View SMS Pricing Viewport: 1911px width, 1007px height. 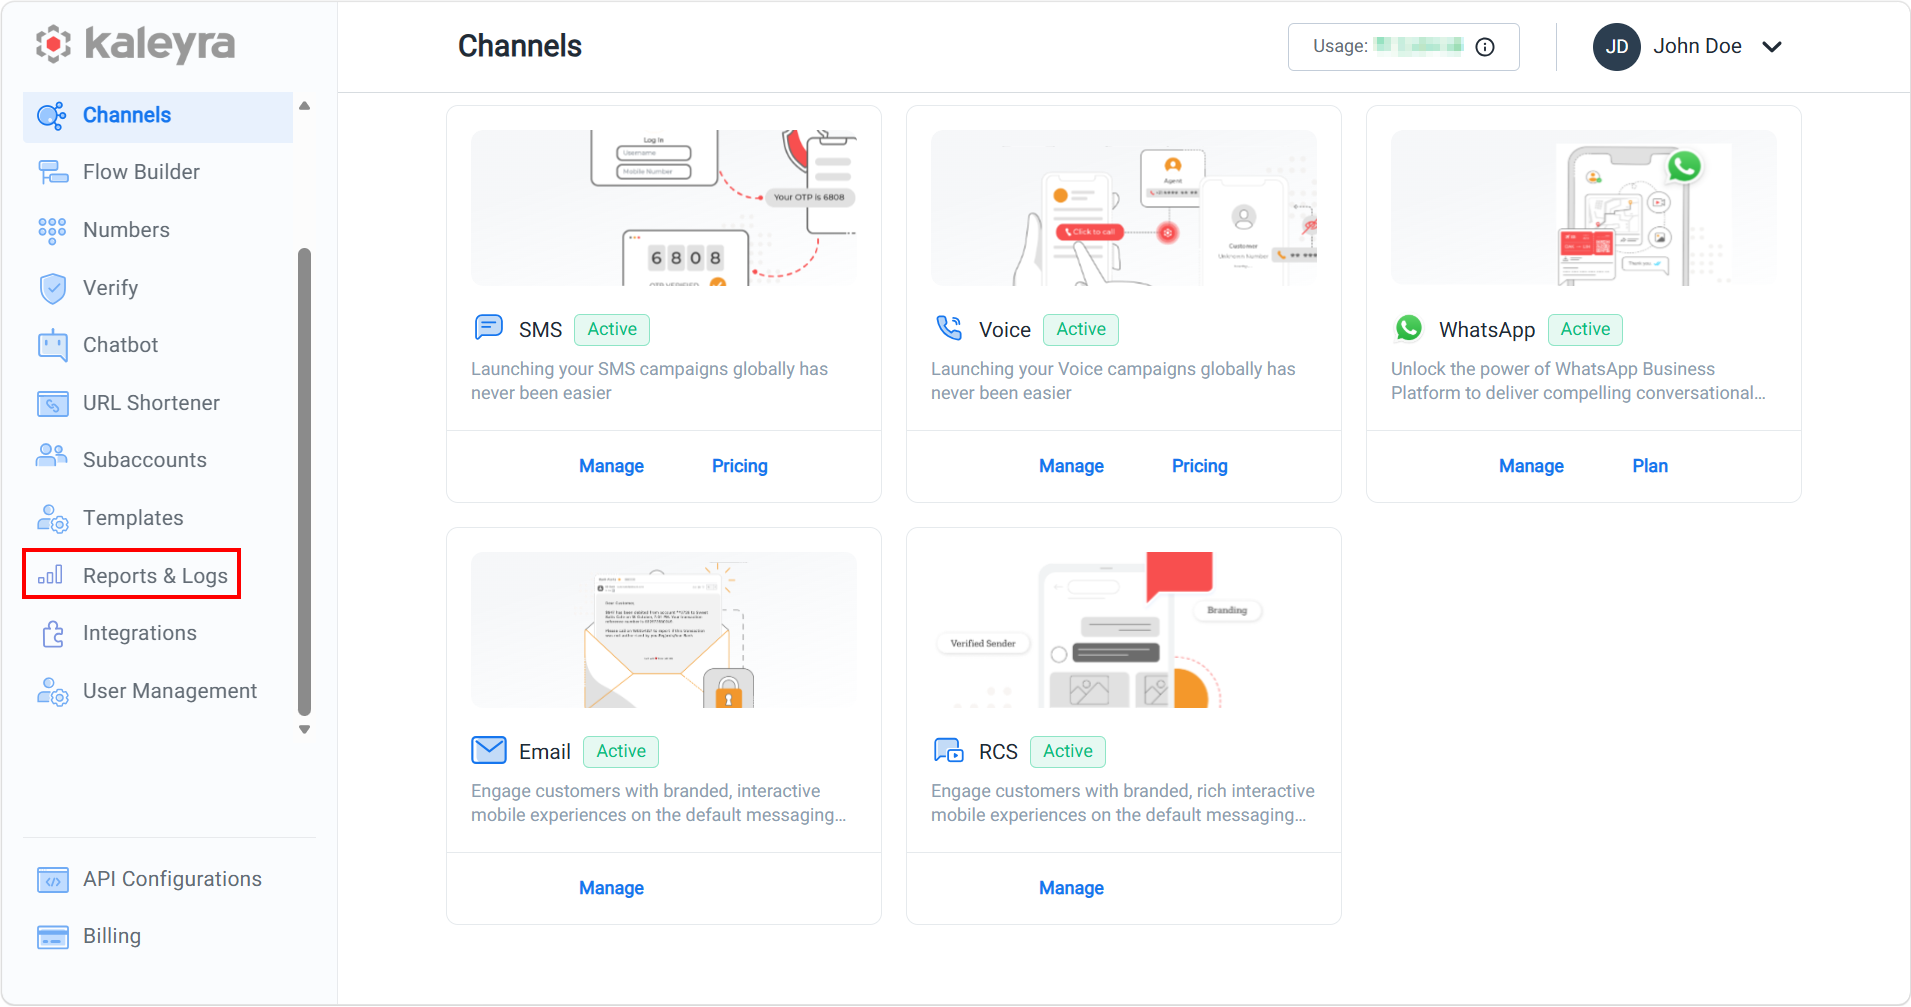click(739, 466)
